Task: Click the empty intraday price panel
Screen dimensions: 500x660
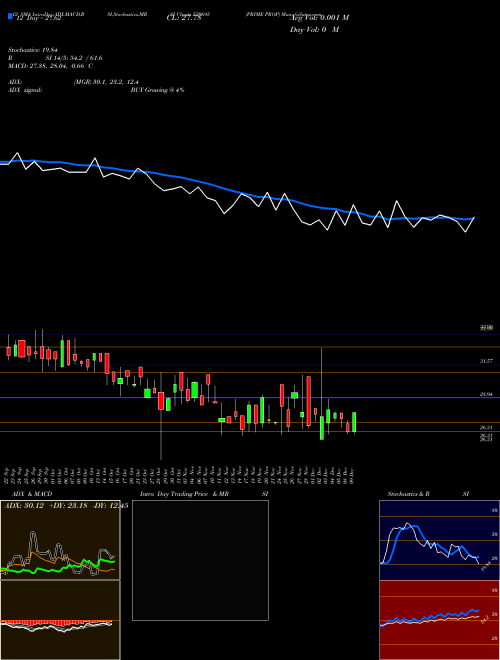Action: (200, 560)
